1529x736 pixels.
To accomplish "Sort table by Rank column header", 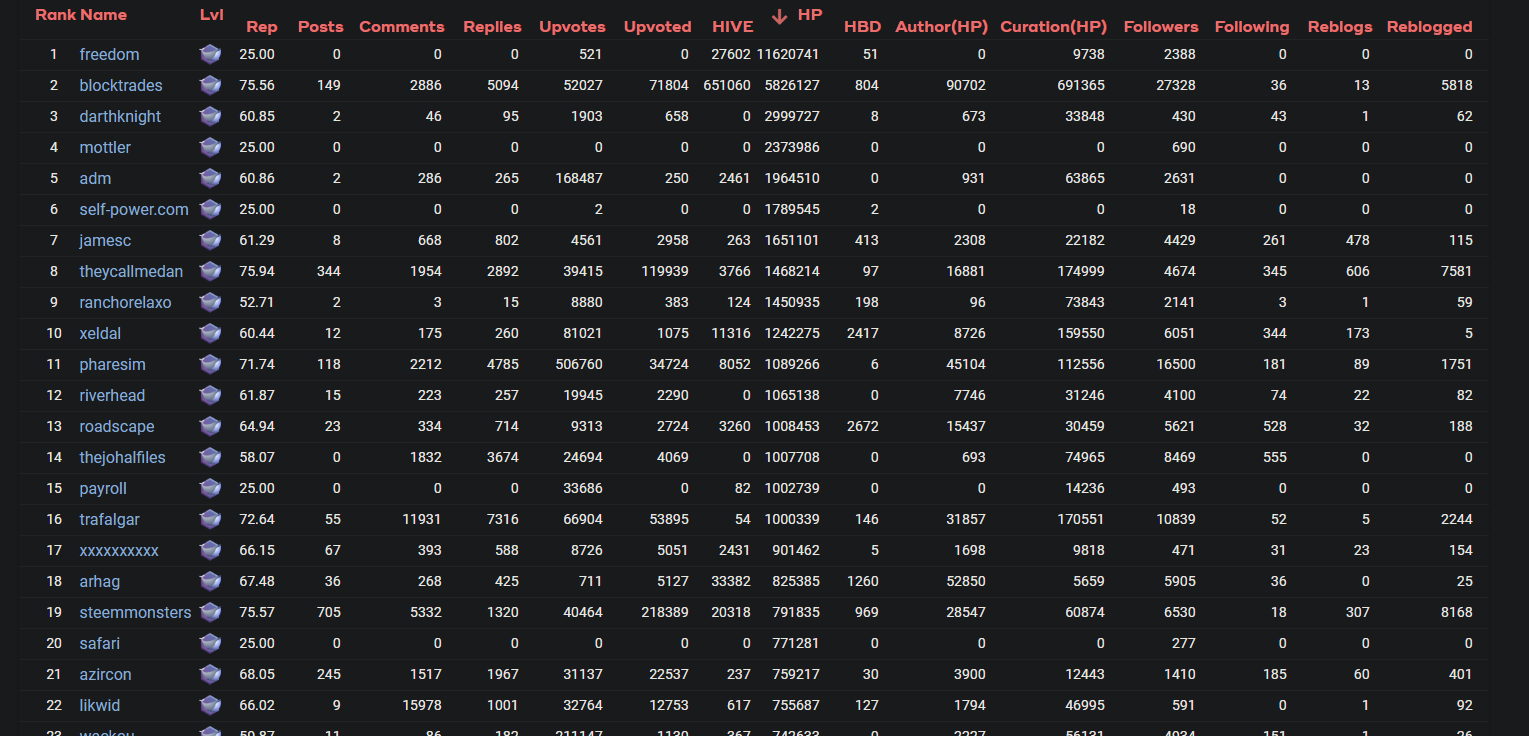I will (55, 15).
